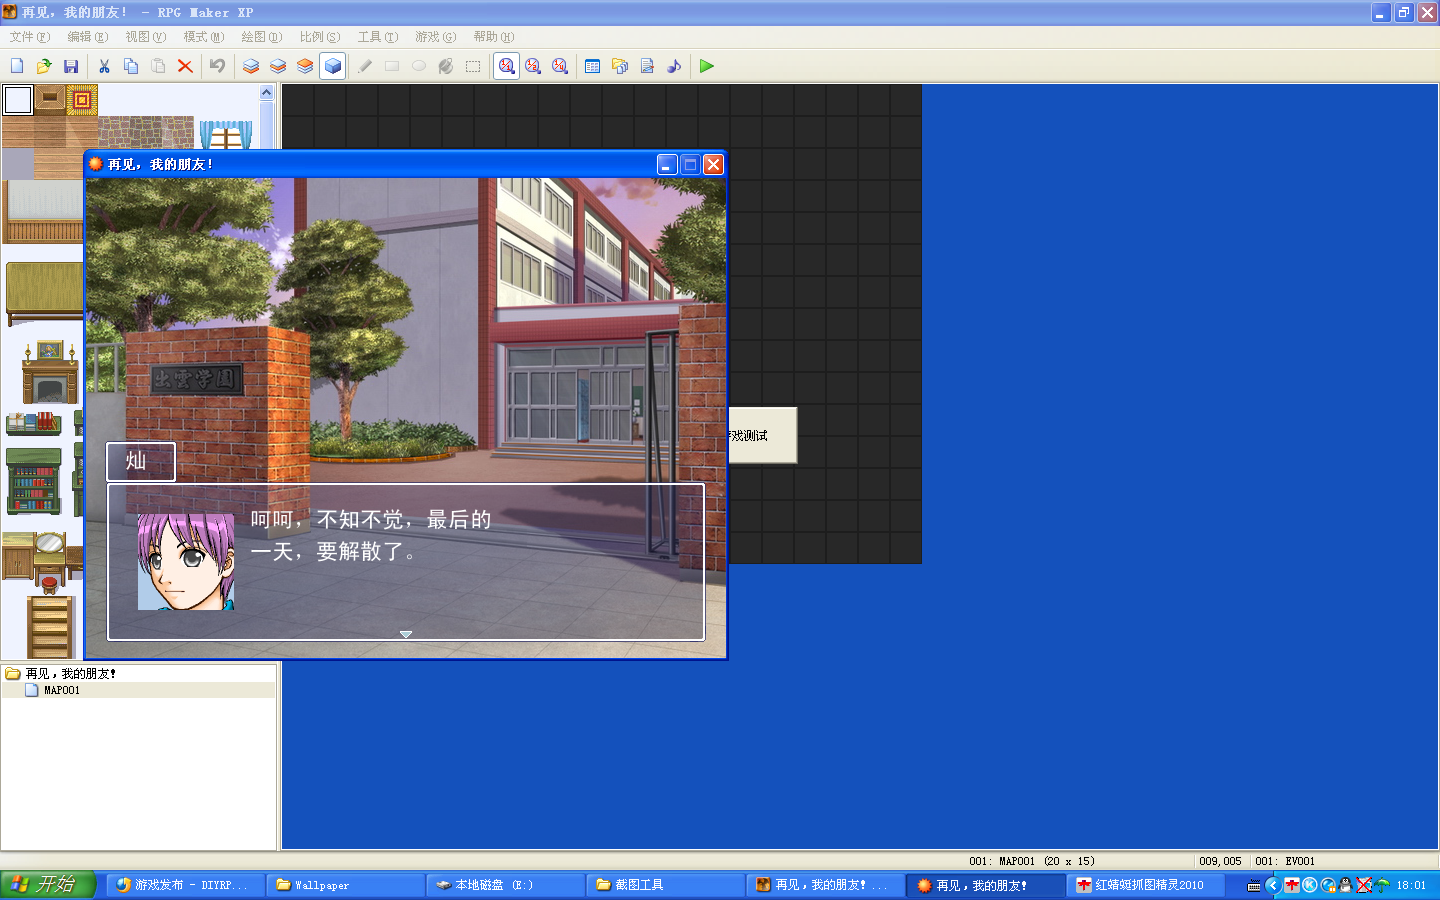The width and height of the screenshot is (1440, 900).
Task: Switch to Wallpaper folder in taskbar
Action: [x=345, y=885]
